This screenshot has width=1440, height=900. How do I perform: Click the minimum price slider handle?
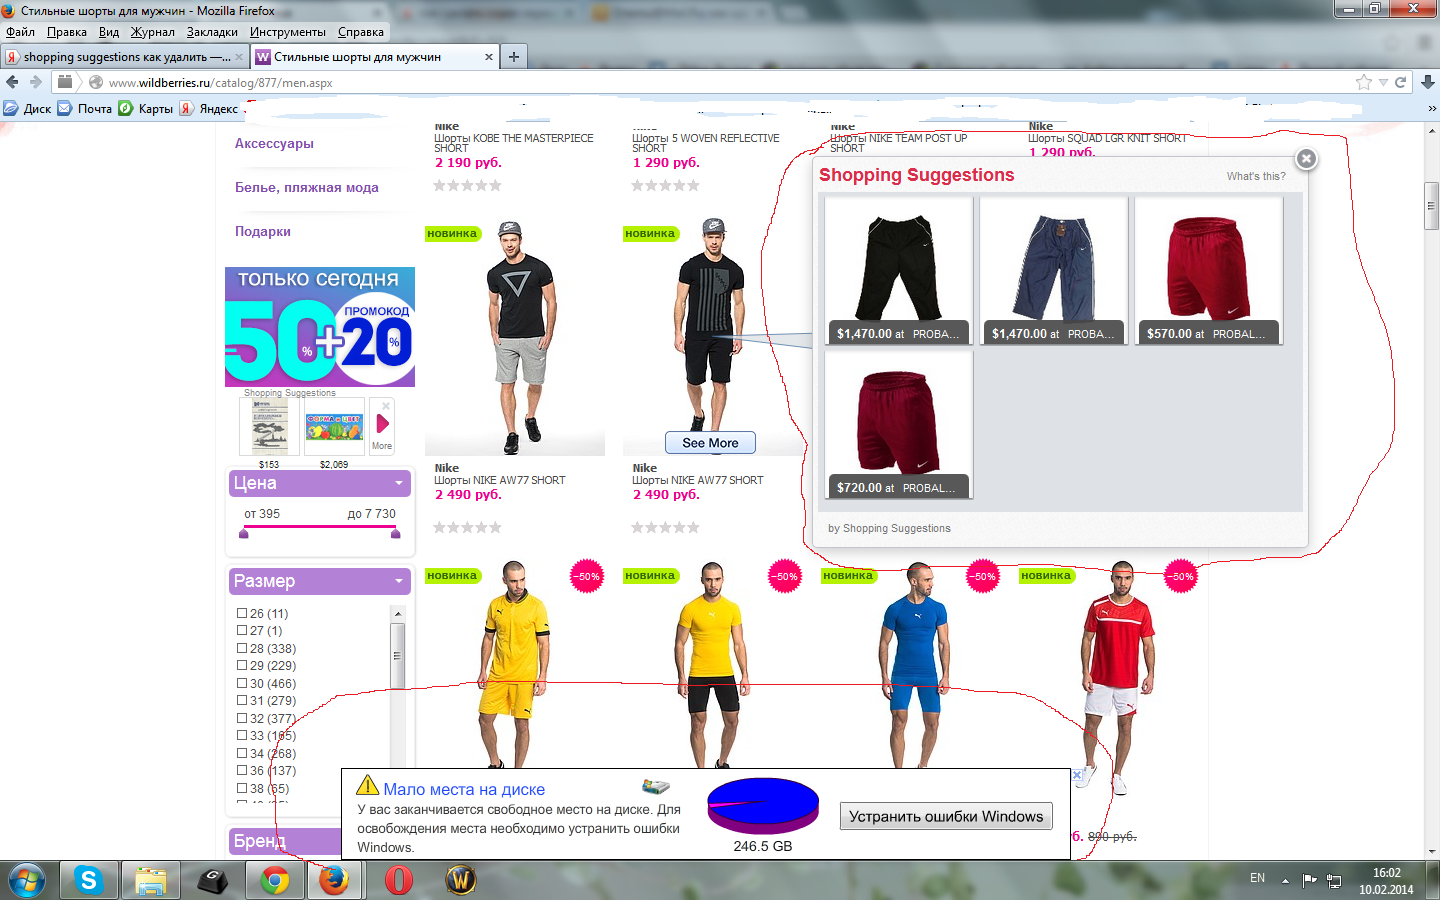[244, 534]
